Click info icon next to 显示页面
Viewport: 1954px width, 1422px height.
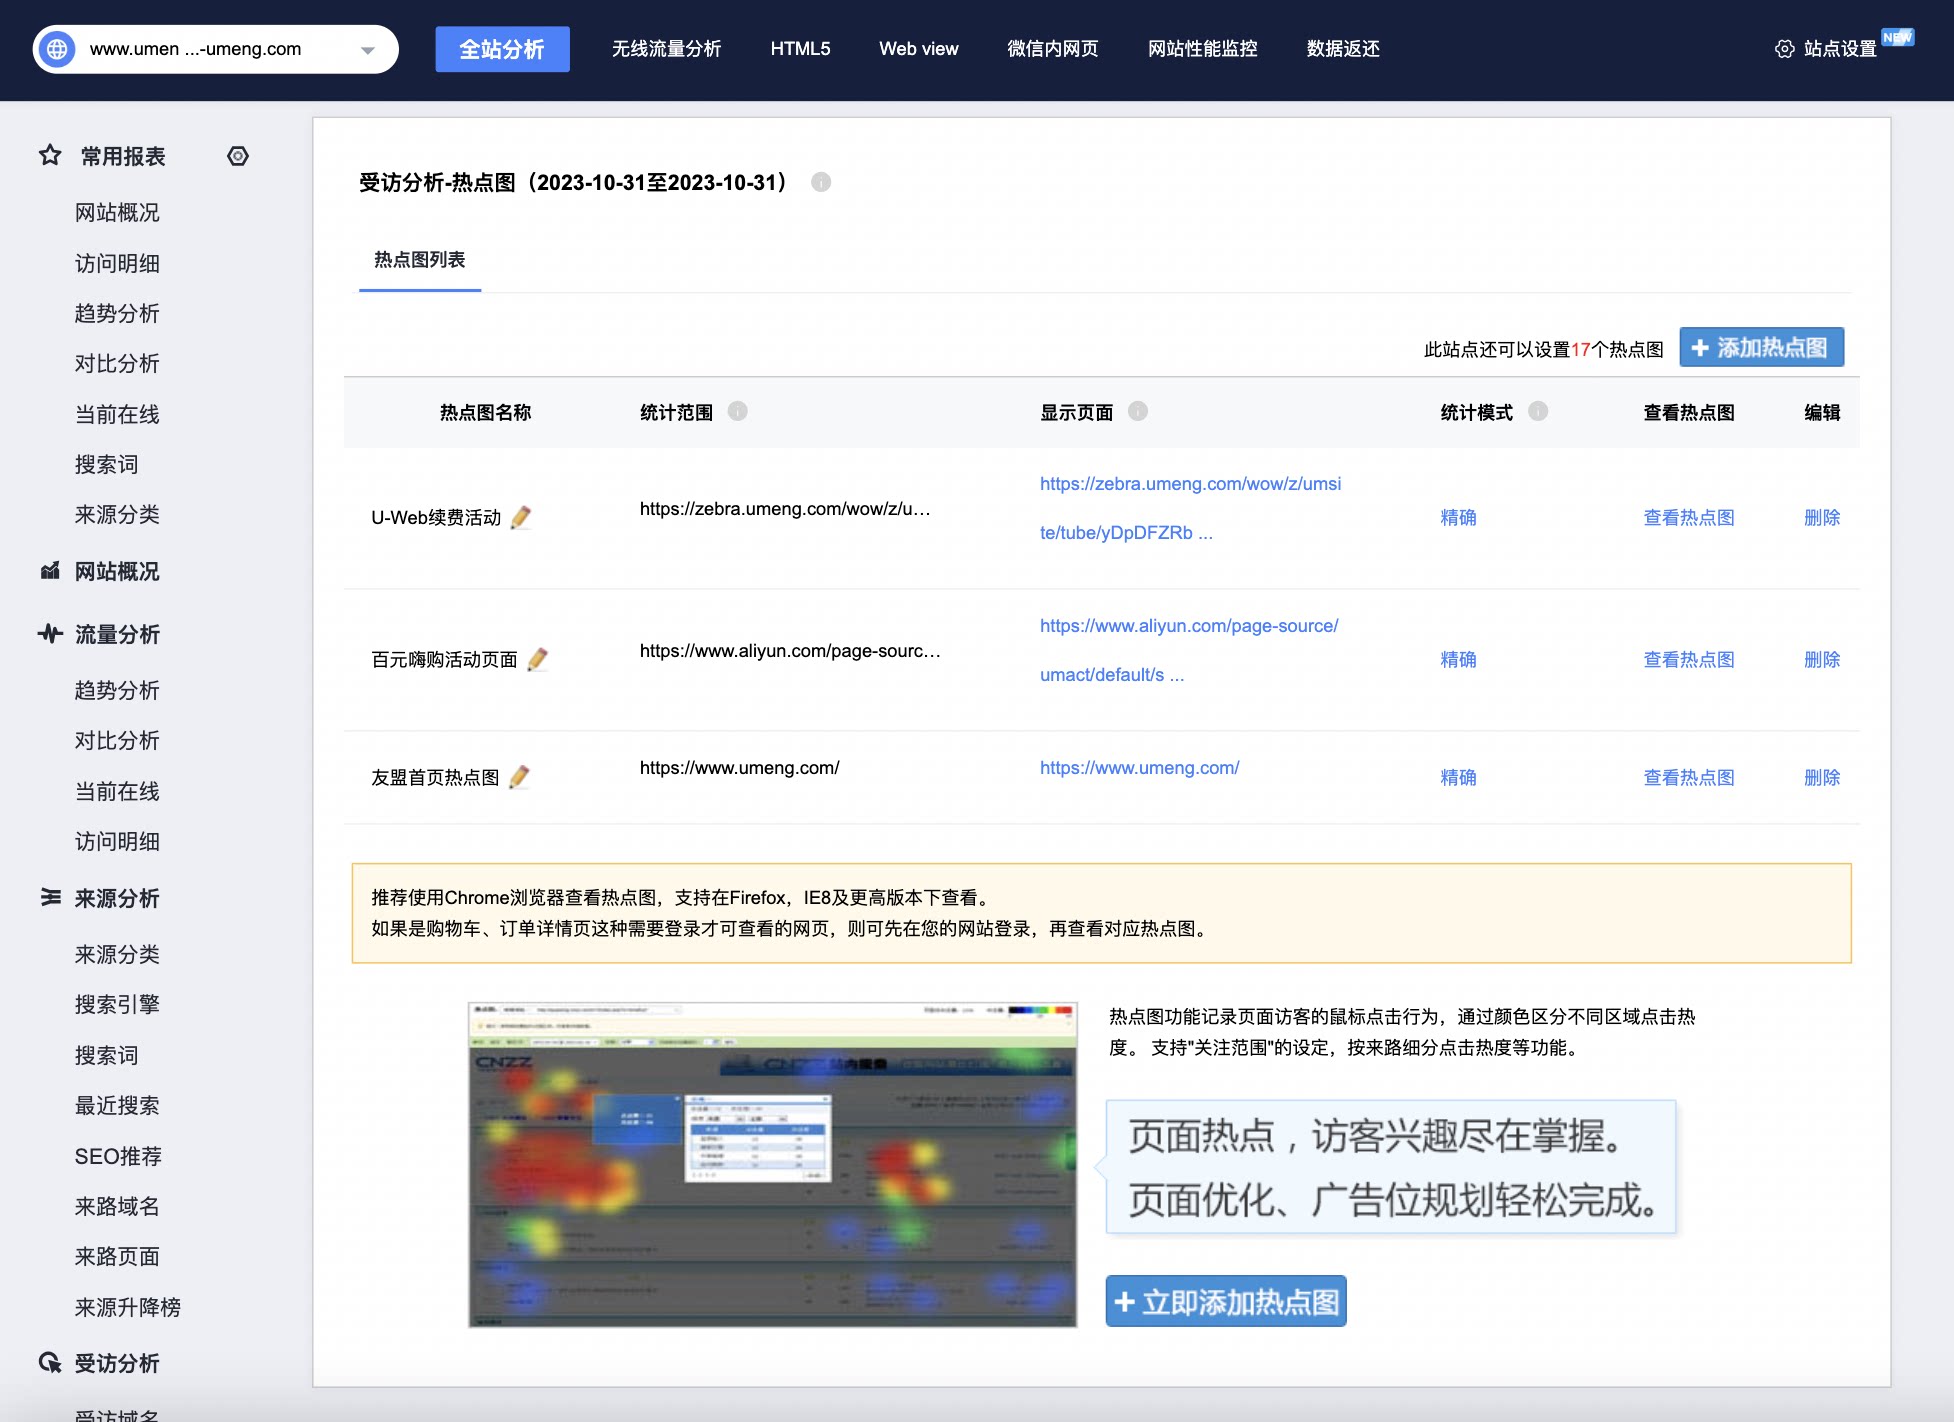pyautogui.click(x=1137, y=411)
